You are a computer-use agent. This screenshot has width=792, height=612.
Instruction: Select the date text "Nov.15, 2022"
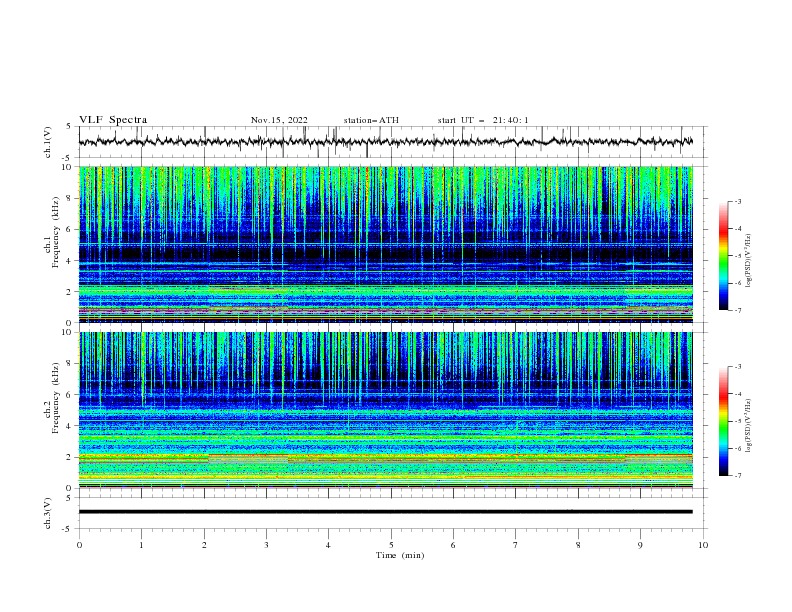(x=279, y=120)
